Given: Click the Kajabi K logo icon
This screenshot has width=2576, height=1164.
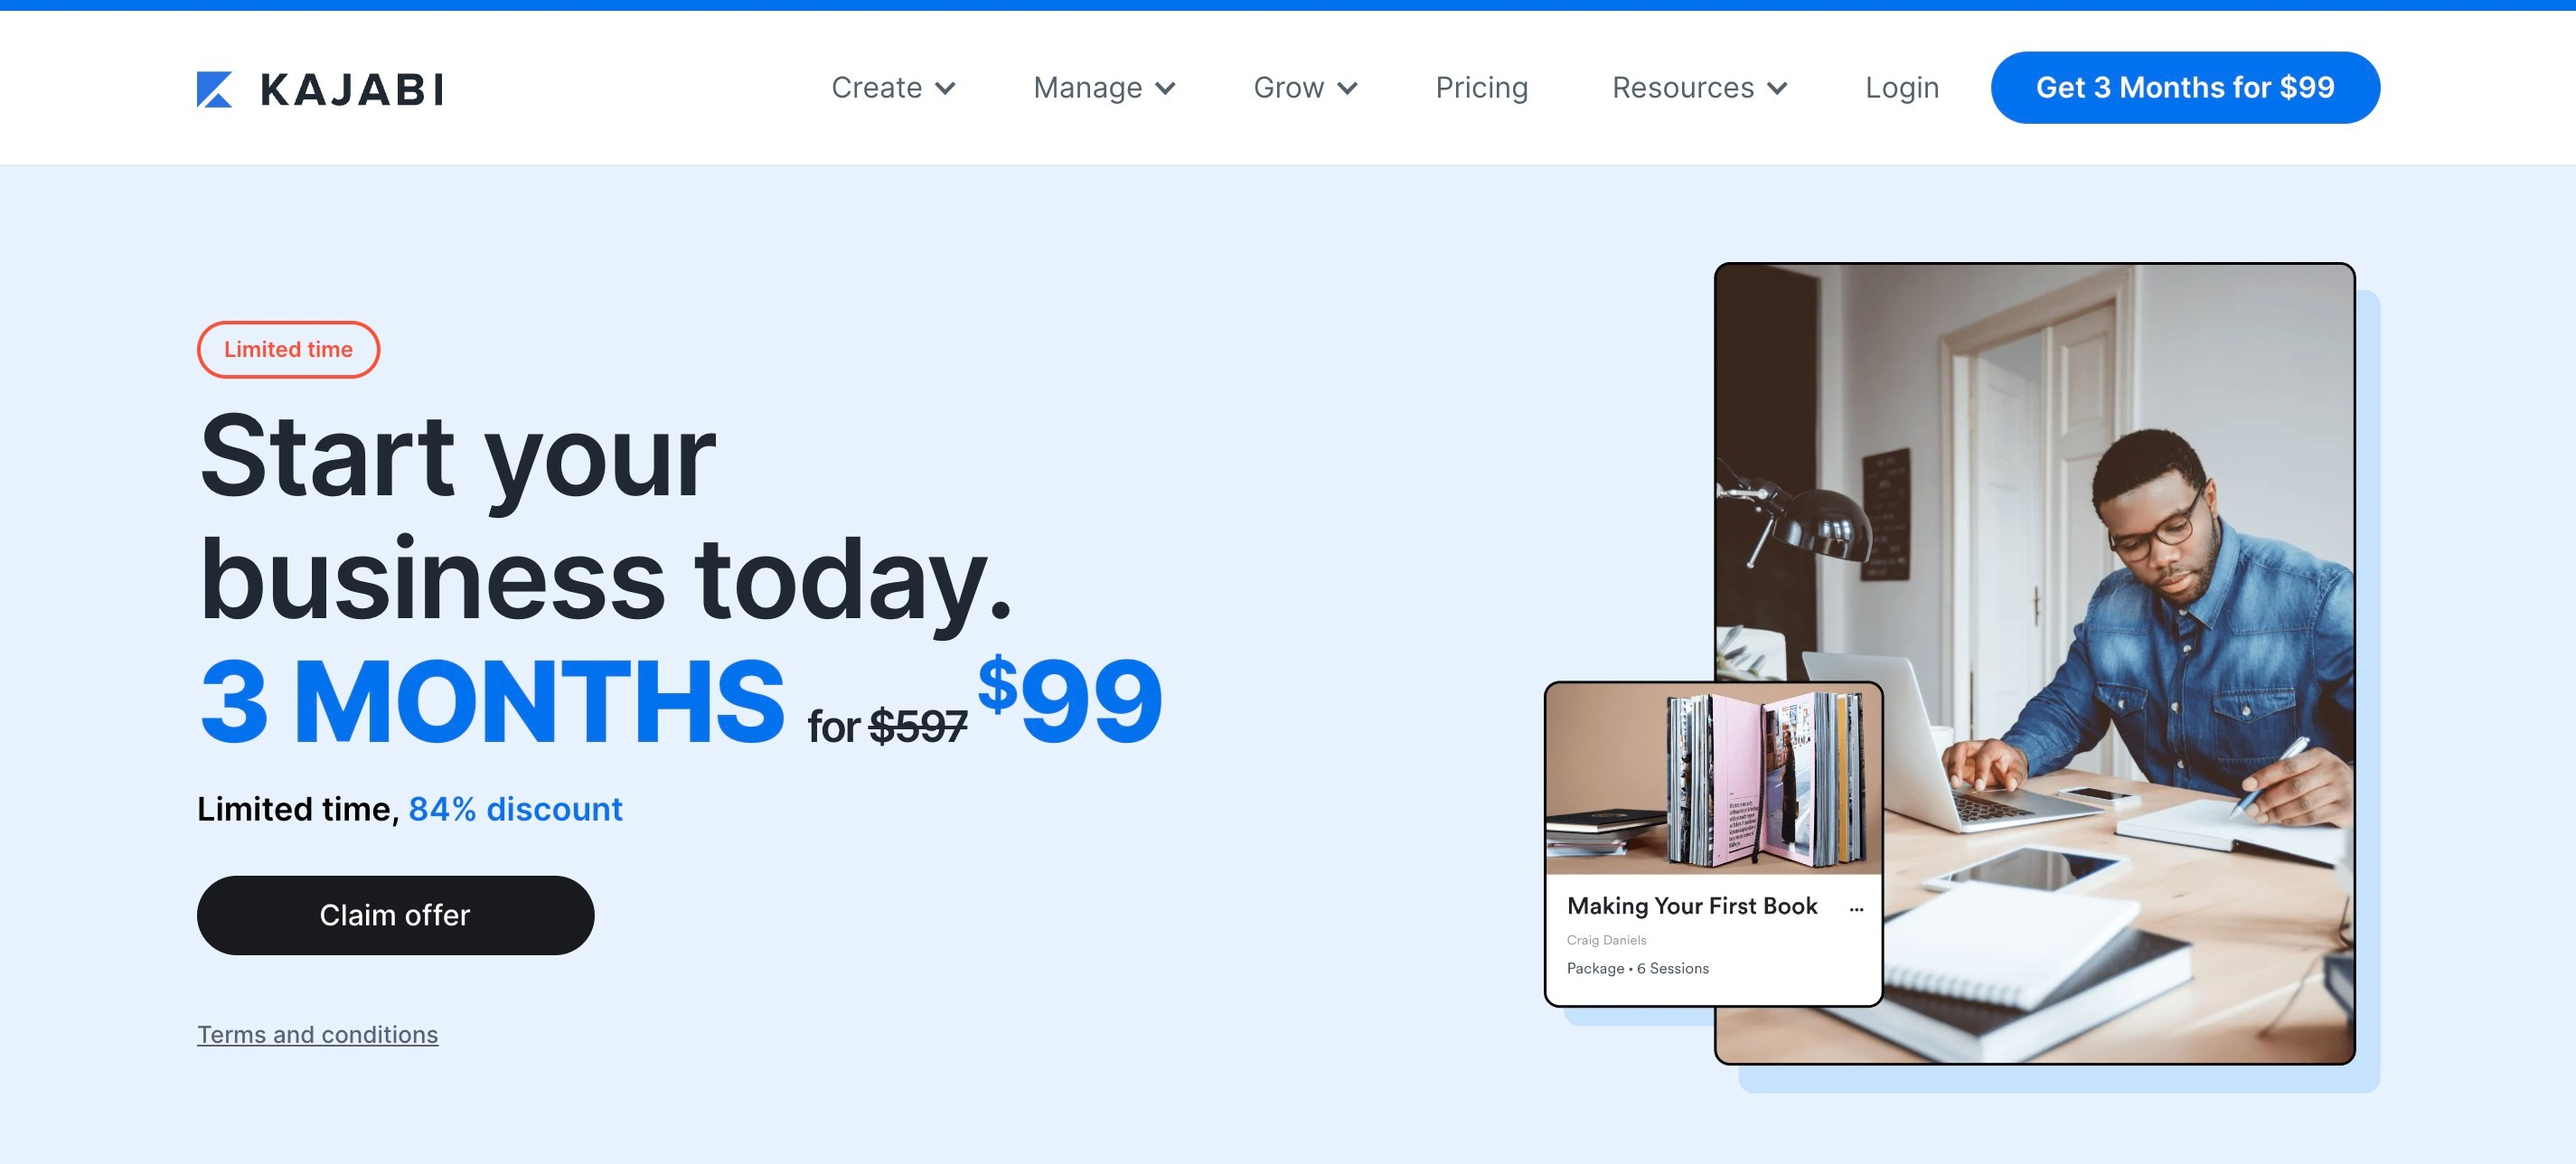Looking at the screenshot, I should click(x=215, y=89).
